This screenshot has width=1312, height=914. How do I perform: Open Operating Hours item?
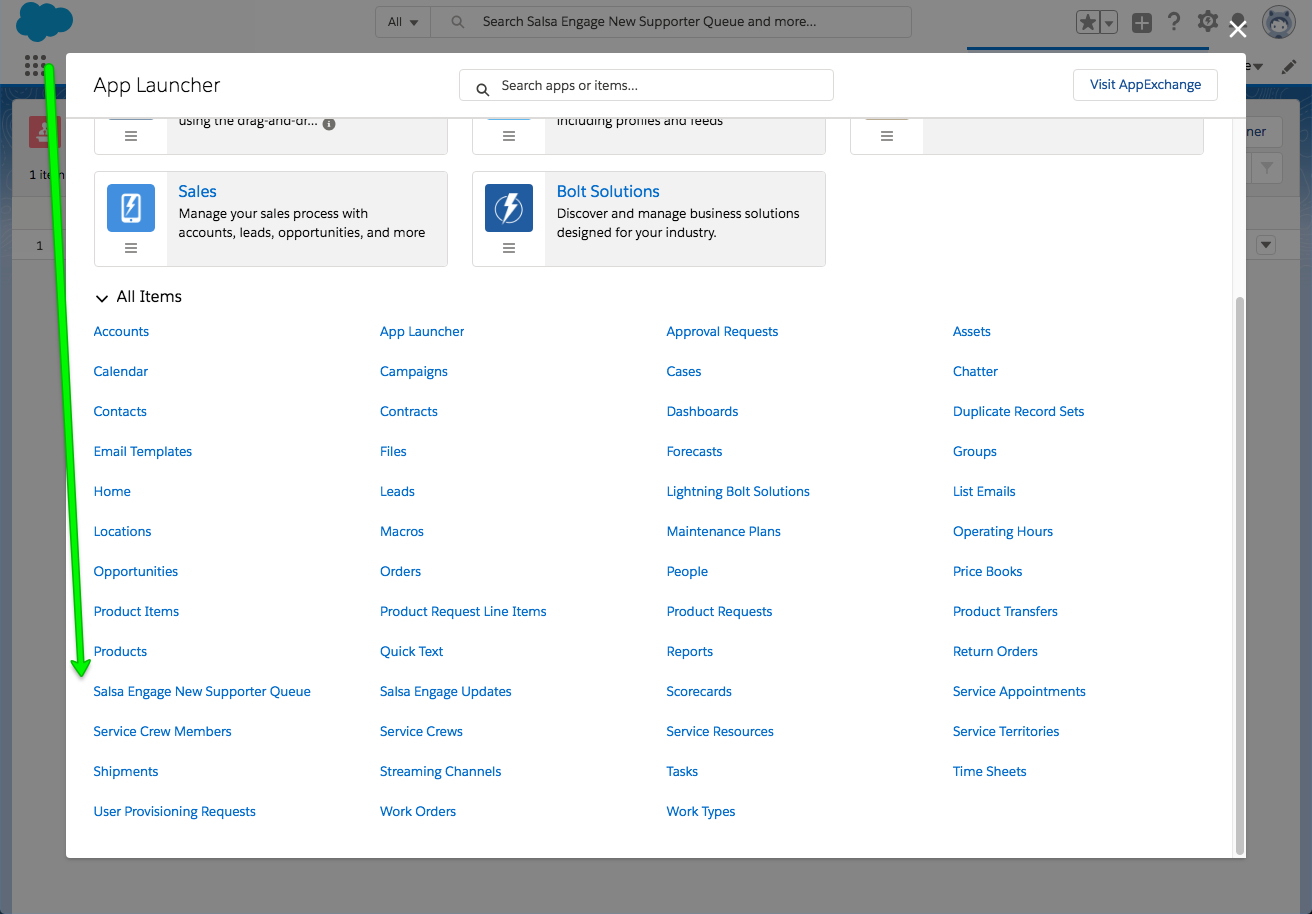click(x=1002, y=531)
